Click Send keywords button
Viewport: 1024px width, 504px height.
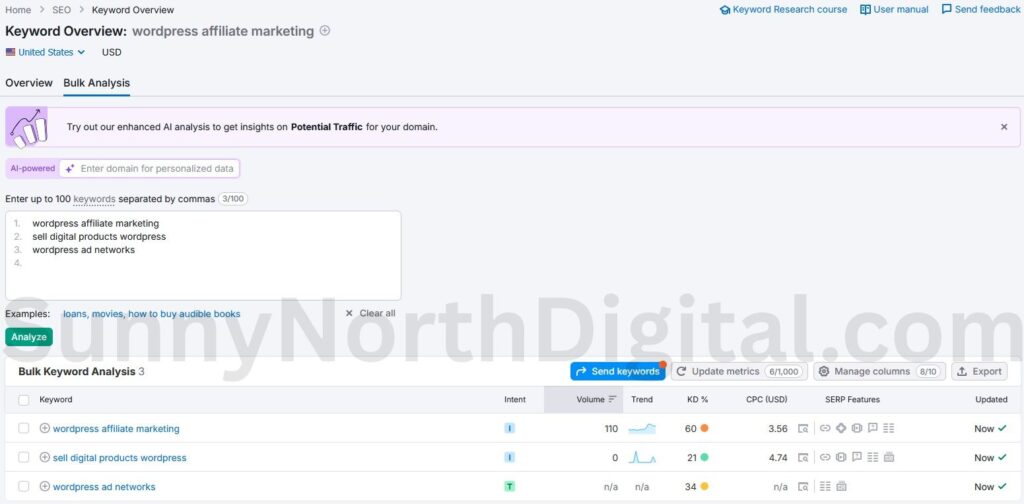[618, 371]
